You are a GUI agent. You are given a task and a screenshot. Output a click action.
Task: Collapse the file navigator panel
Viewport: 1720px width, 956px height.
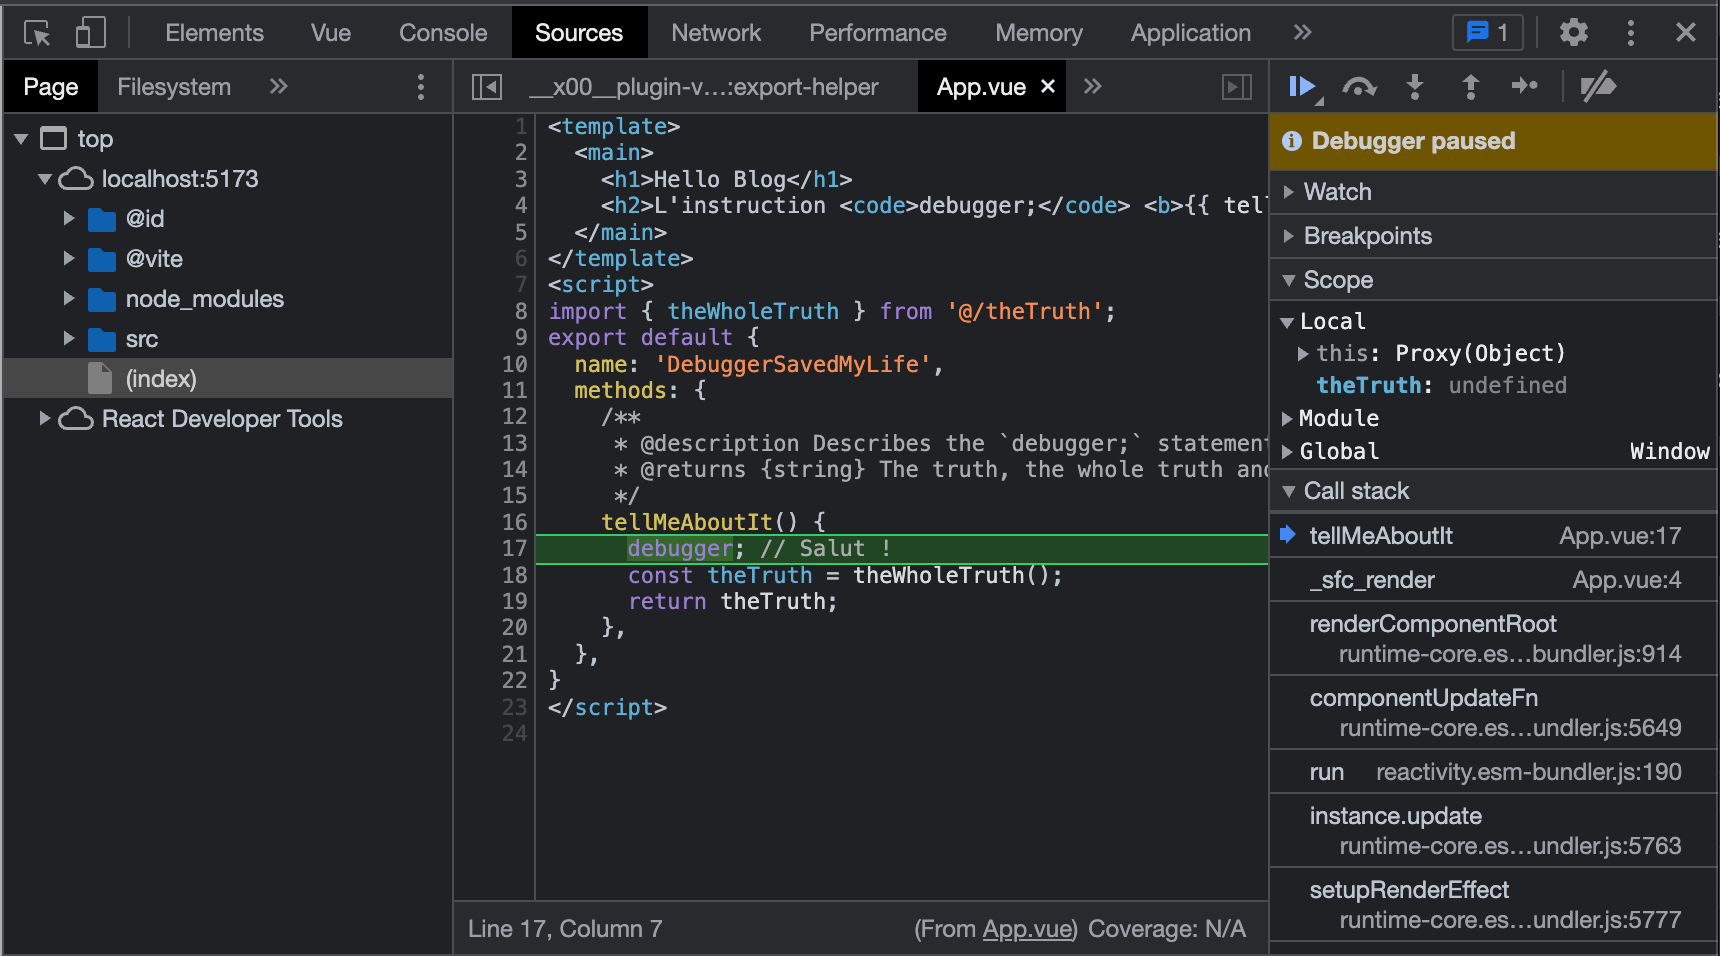click(x=486, y=86)
